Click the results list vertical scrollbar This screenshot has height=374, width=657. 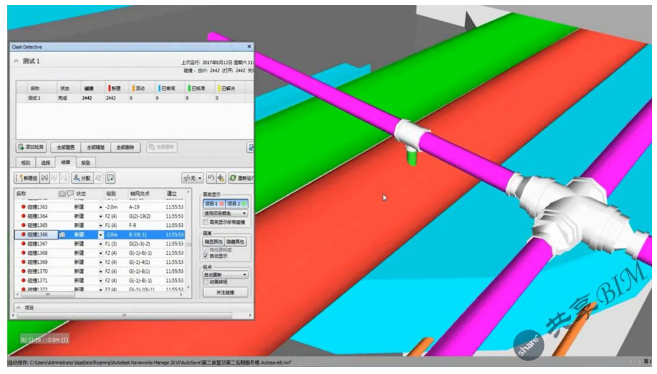(188, 241)
